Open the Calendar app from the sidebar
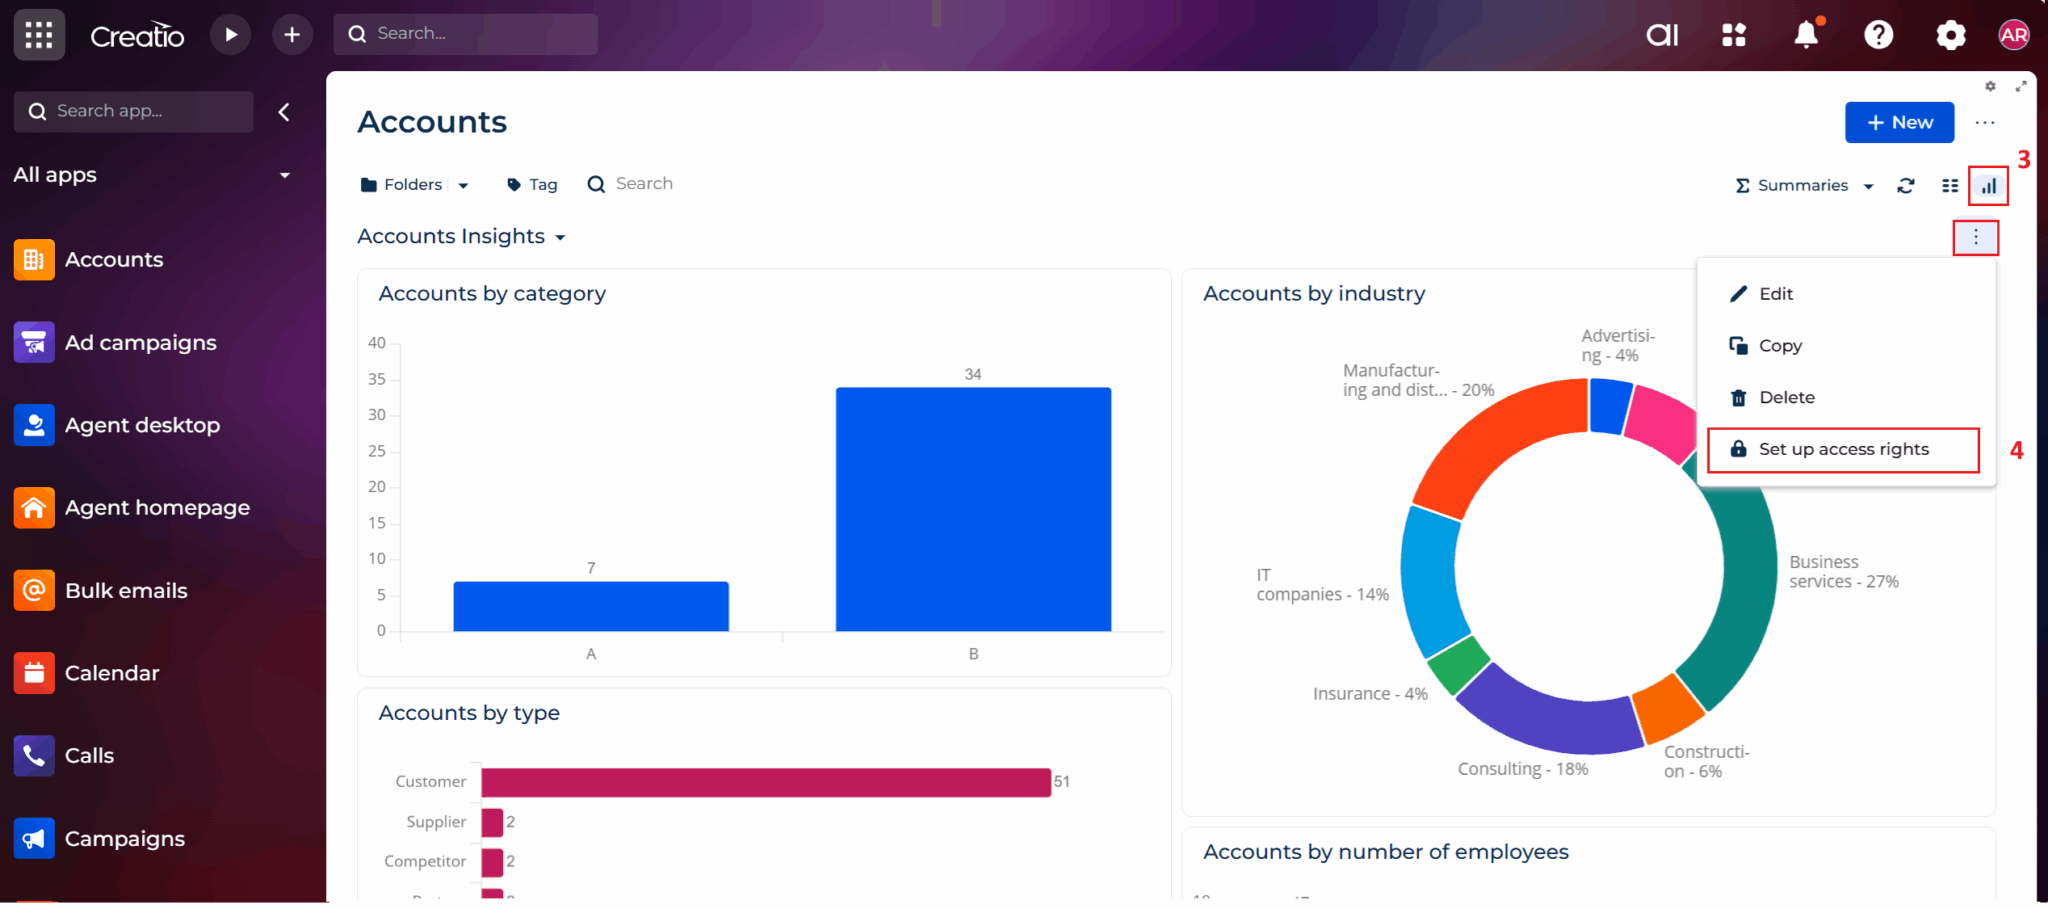Image resolution: width=2048 pixels, height=909 pixels. 112,672
